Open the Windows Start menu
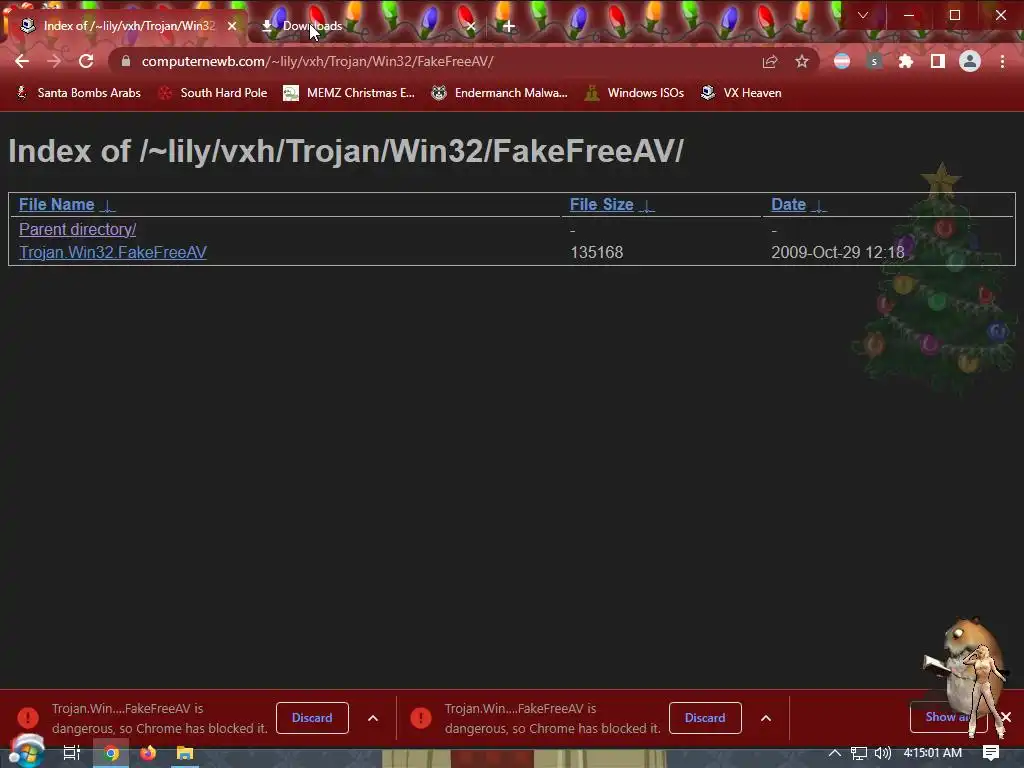The height and width of the screenshot is (768, 1024). 26,753
